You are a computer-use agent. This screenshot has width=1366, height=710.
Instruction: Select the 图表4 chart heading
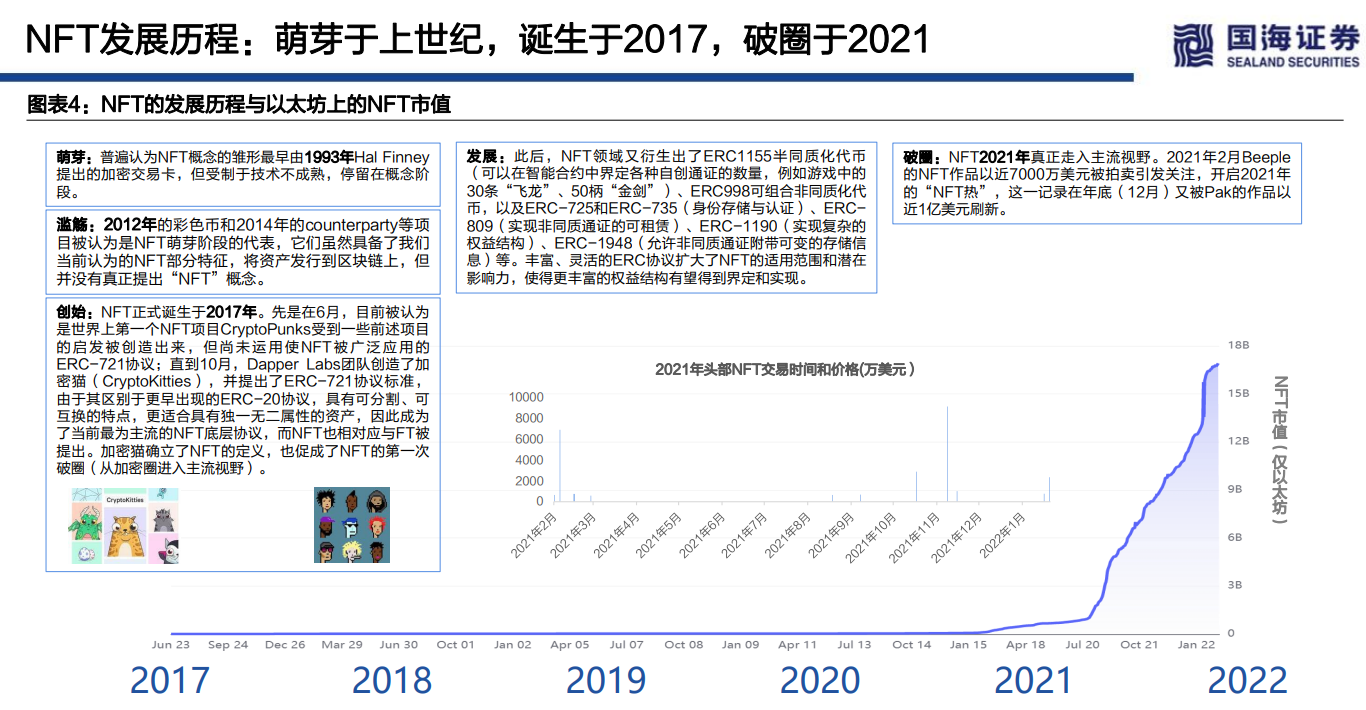click(x=239, y=104)
